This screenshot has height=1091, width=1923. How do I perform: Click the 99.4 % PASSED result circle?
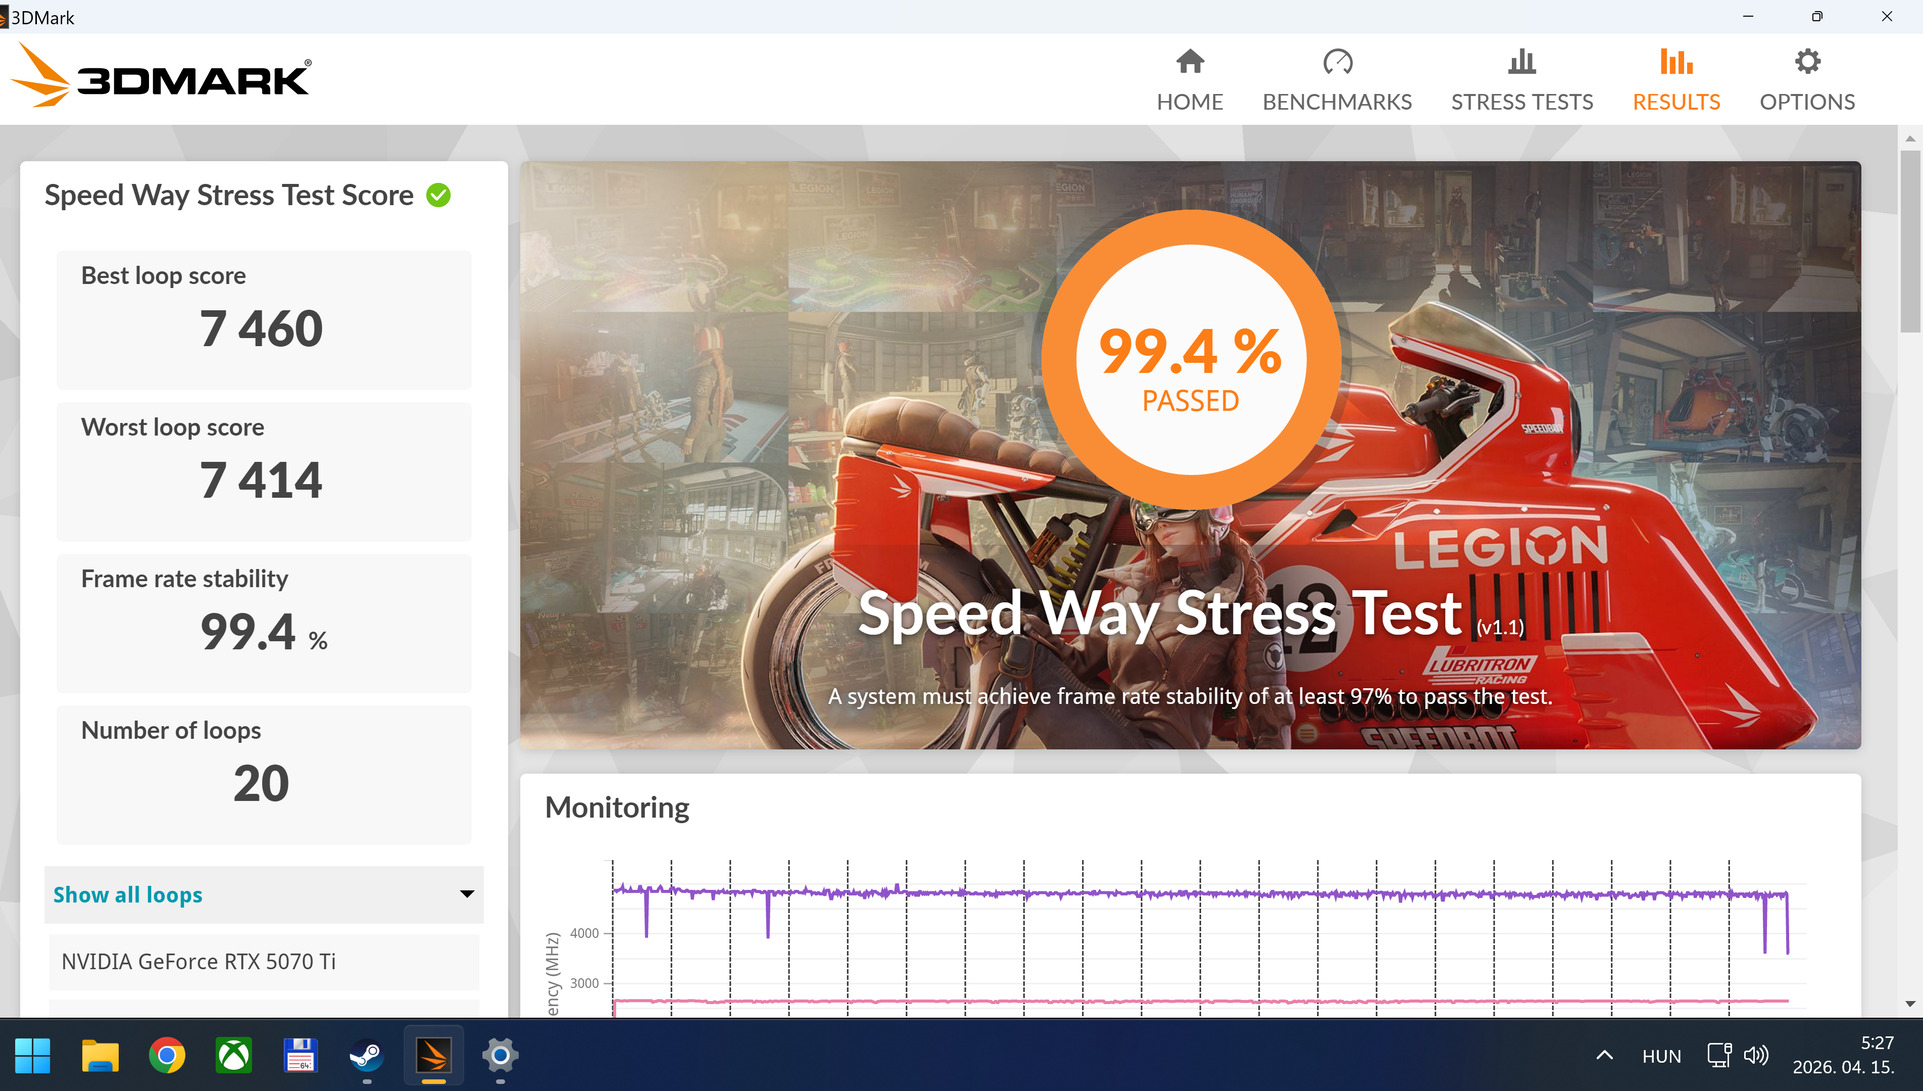point(1190,360)
